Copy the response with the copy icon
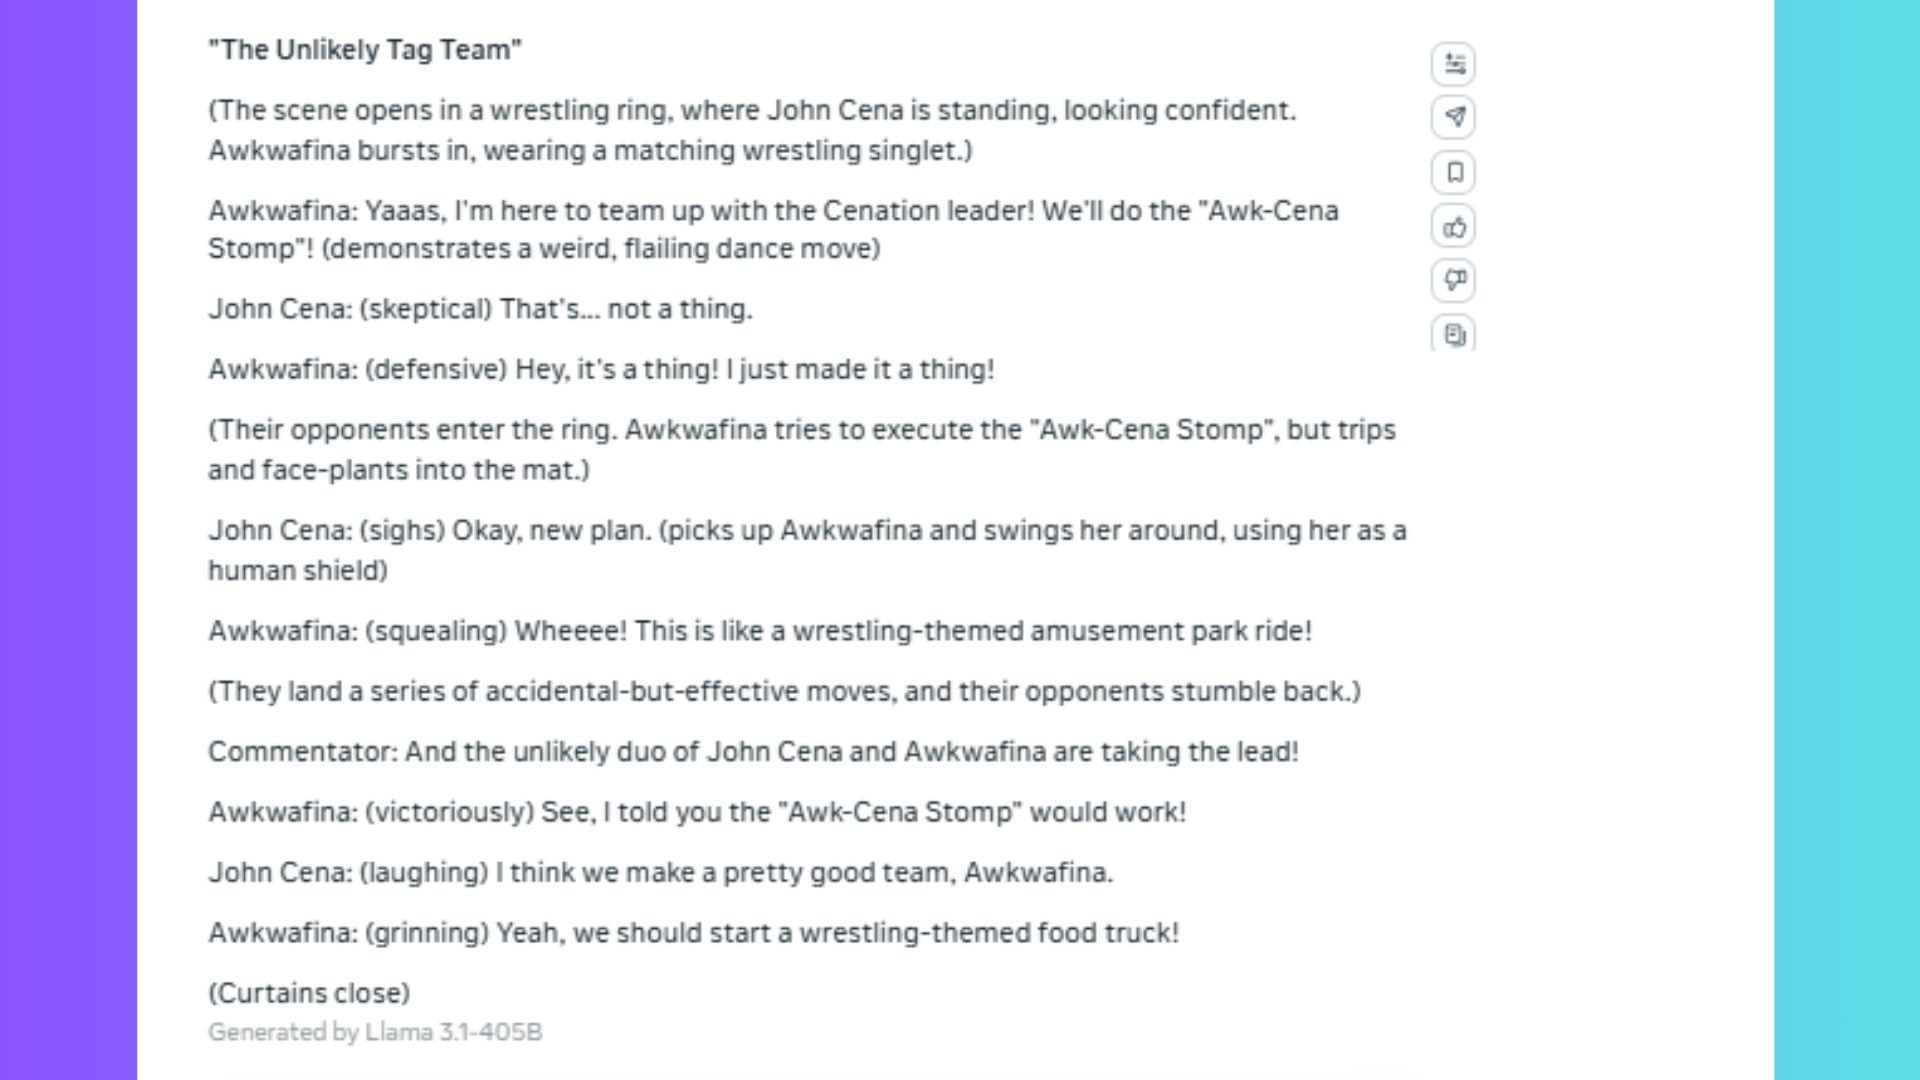Image resolution: width=1920 pixels, height=1080 pixels. (x=1454, y=334)
